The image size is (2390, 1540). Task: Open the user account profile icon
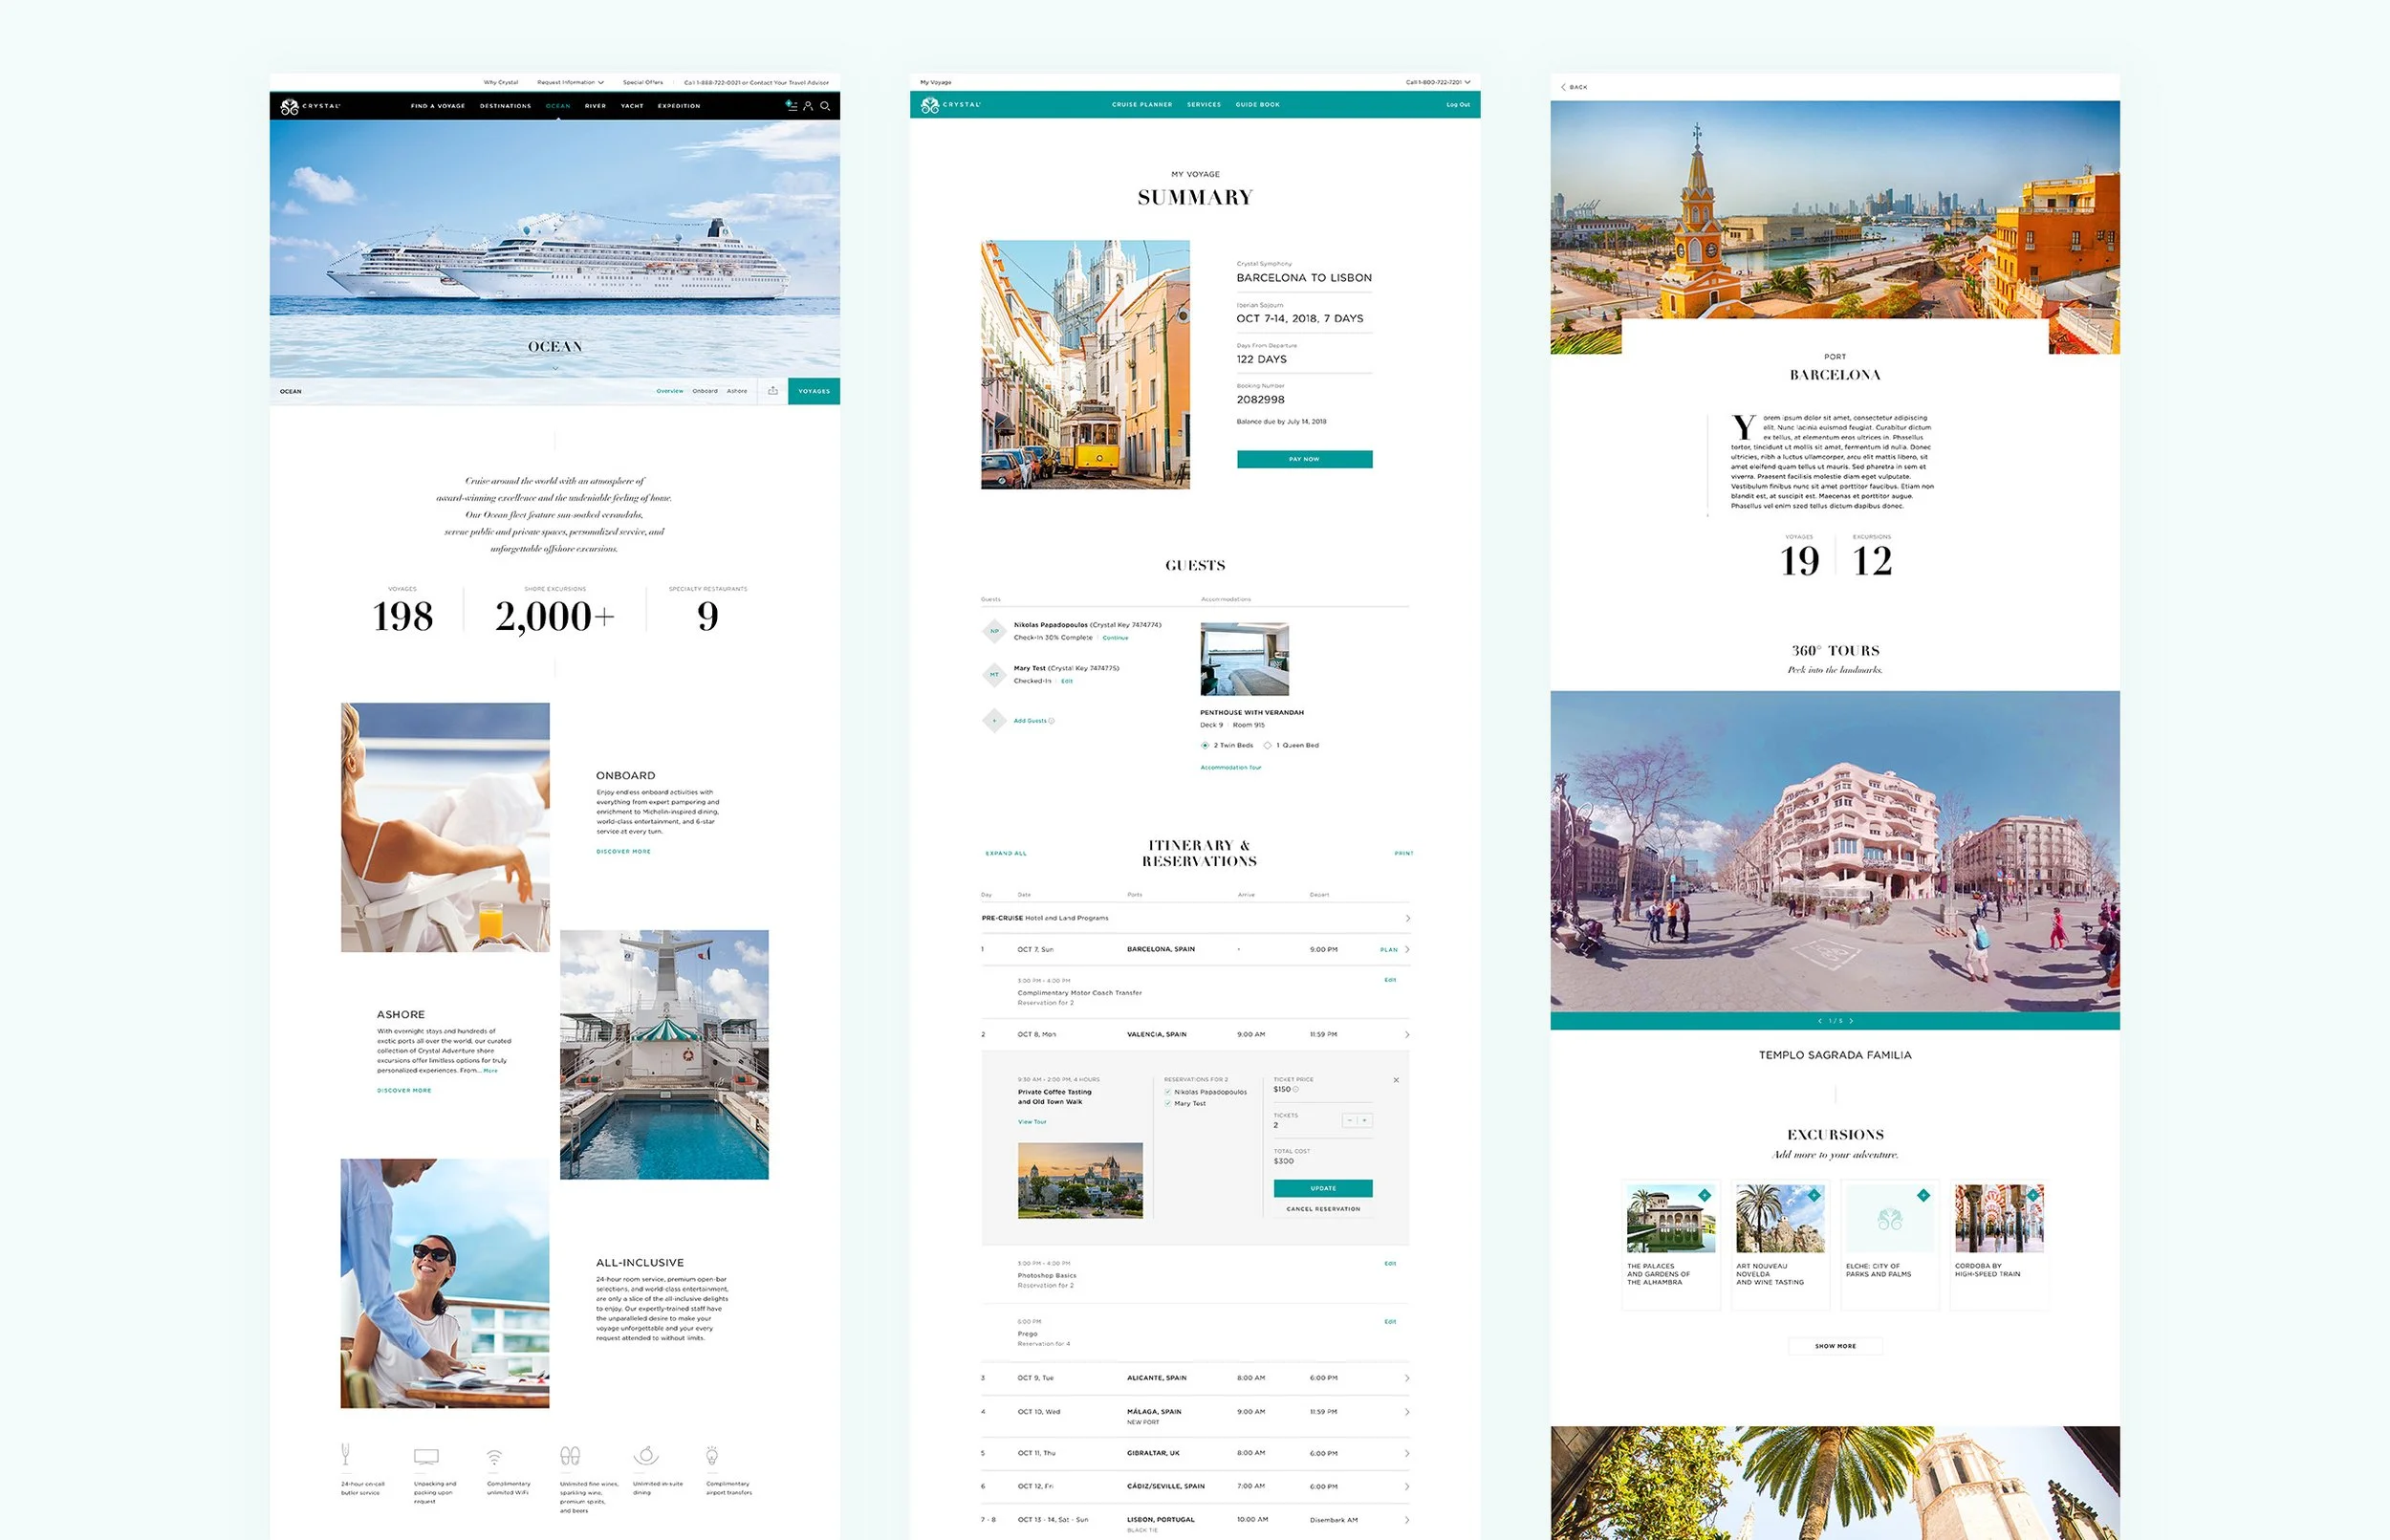coord(808,106)
